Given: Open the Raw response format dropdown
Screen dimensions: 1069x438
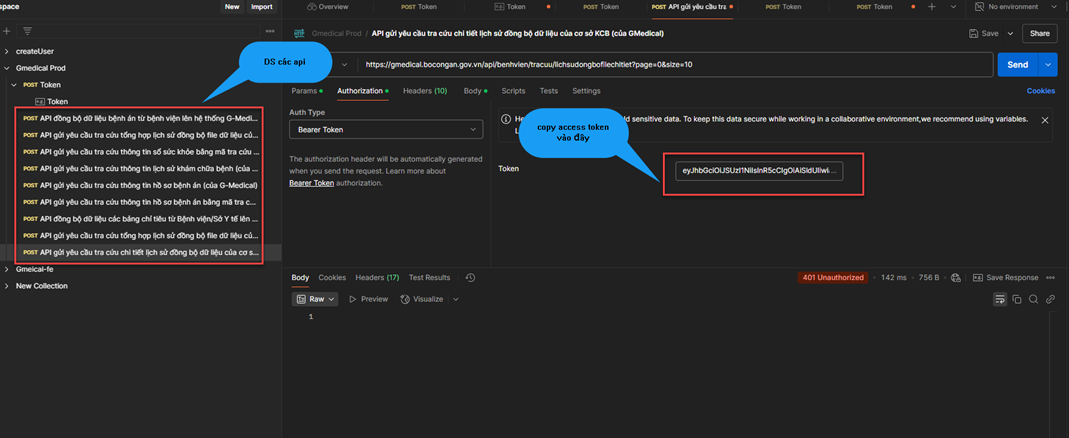Looking at the screenshot, I should pyautogui.click(x=316, y=299).
